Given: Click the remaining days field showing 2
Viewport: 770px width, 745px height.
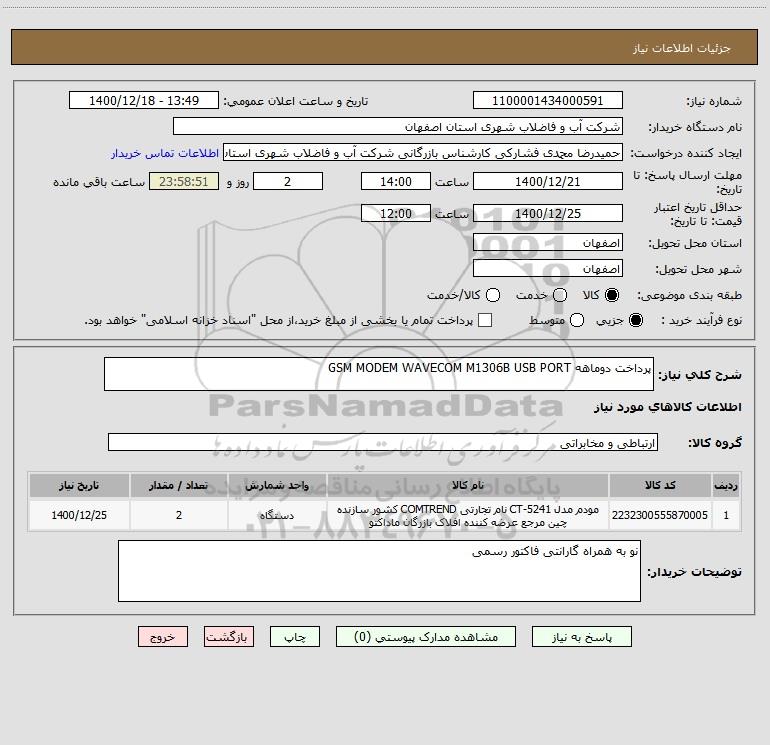Looking at the screenshot, I should 288,181.
